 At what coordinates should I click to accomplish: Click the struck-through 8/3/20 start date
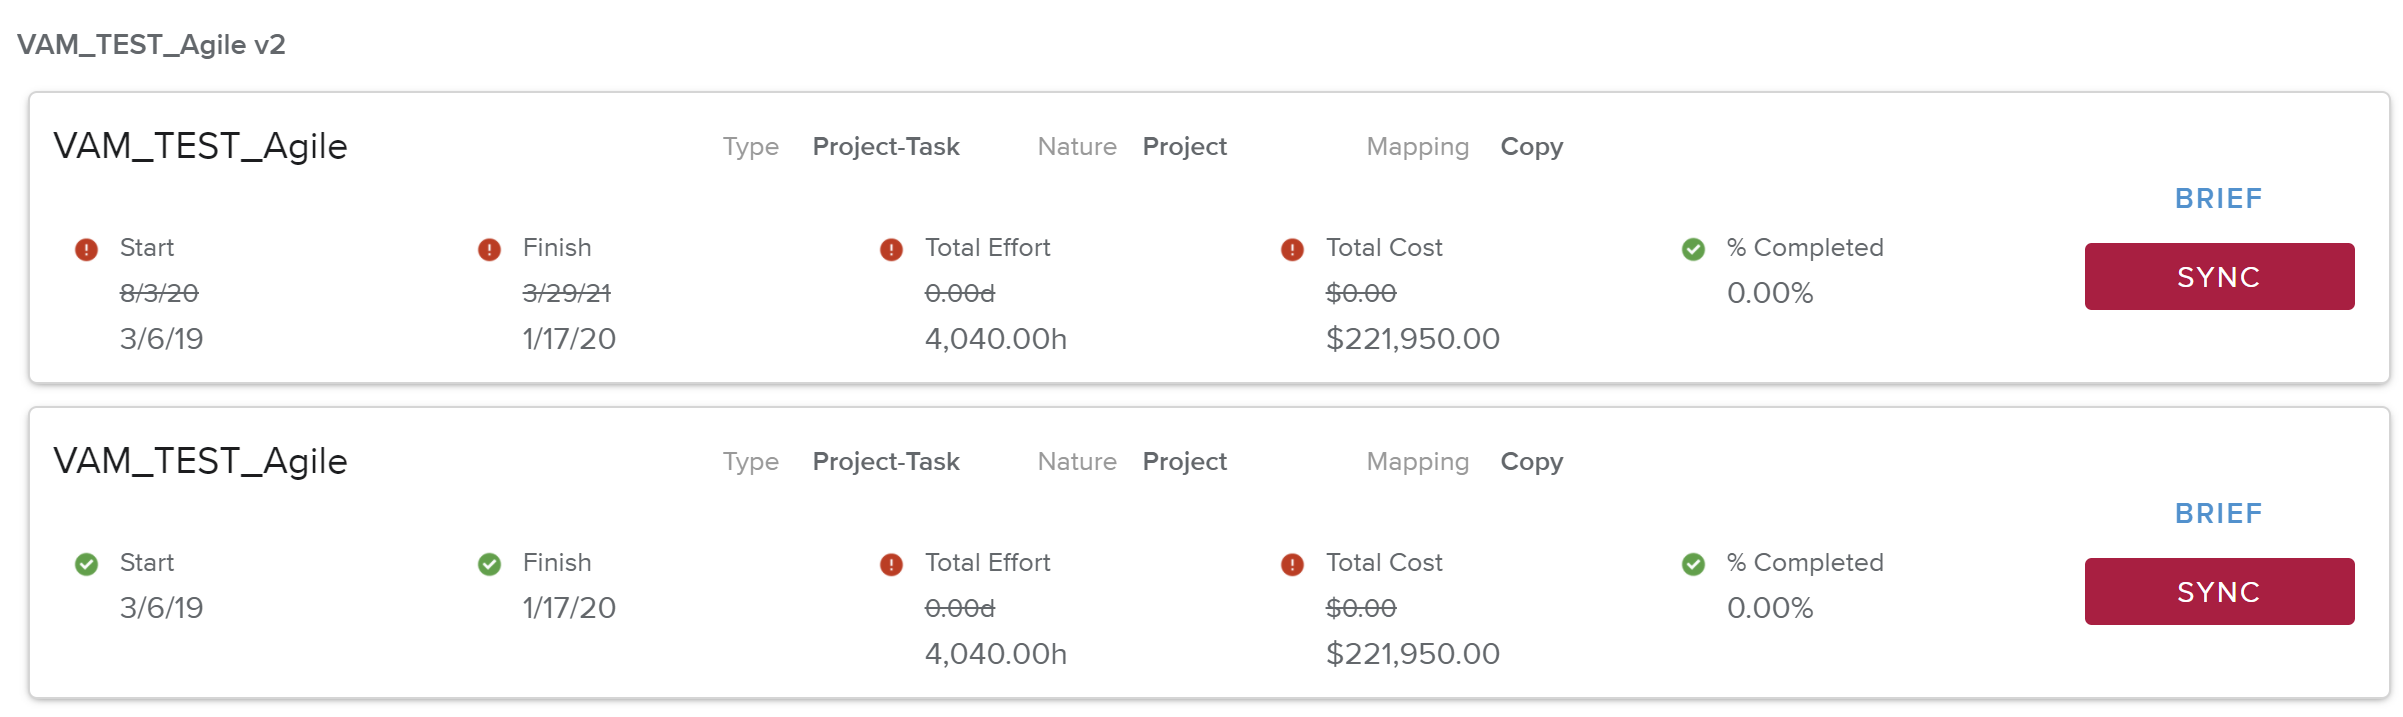click(x=159, y=293)
